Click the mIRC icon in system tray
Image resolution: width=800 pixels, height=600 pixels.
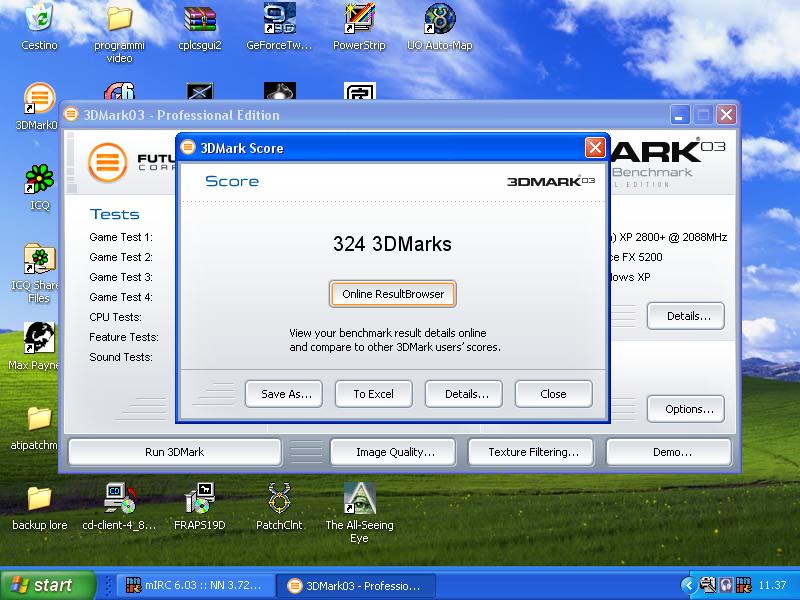(x=744, y=585)
